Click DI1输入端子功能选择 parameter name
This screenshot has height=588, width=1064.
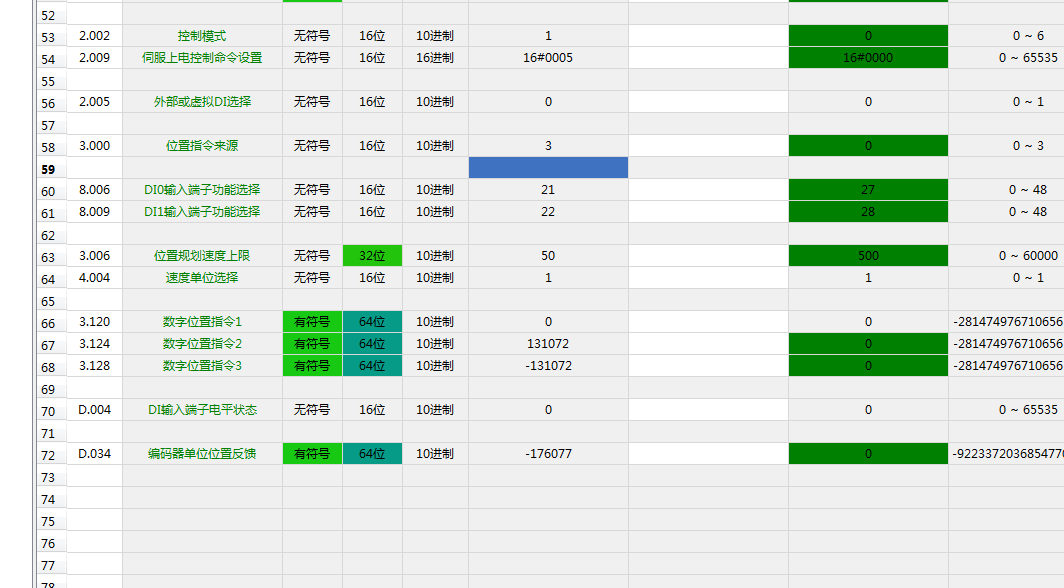click(x=202, y=212)
